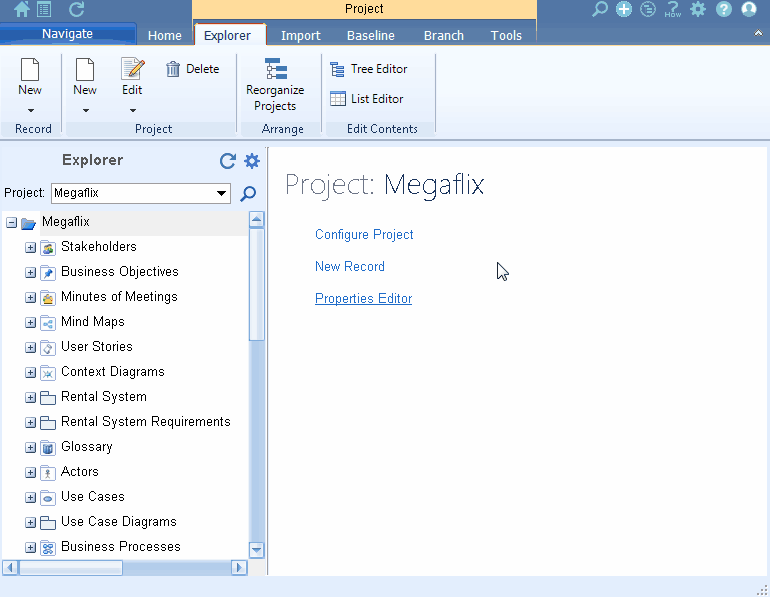Switch to the Navigate tab

click(x=68, y=34)
